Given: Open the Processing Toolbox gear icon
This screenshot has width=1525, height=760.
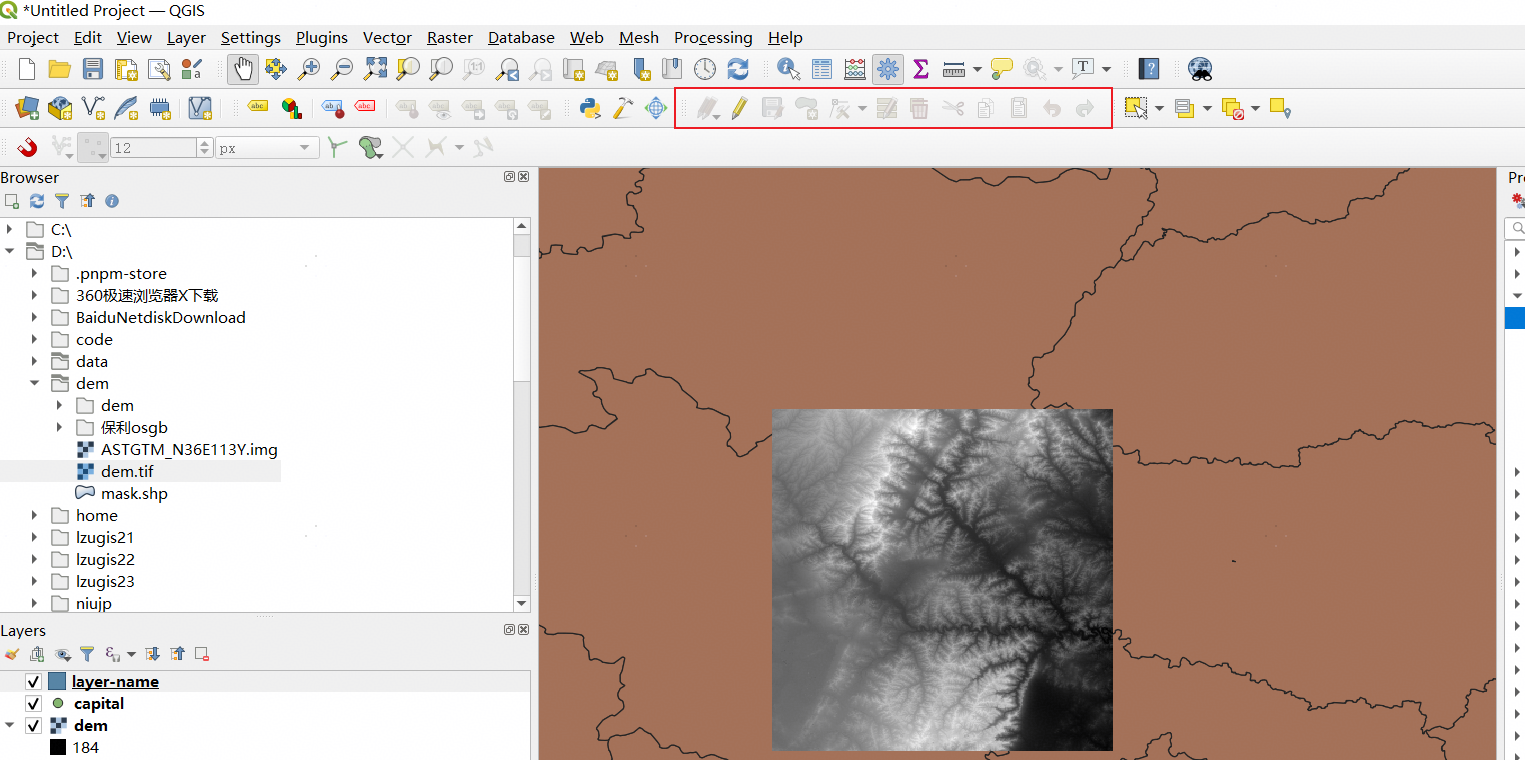Looking at the screenshot, I should [887, 69].
